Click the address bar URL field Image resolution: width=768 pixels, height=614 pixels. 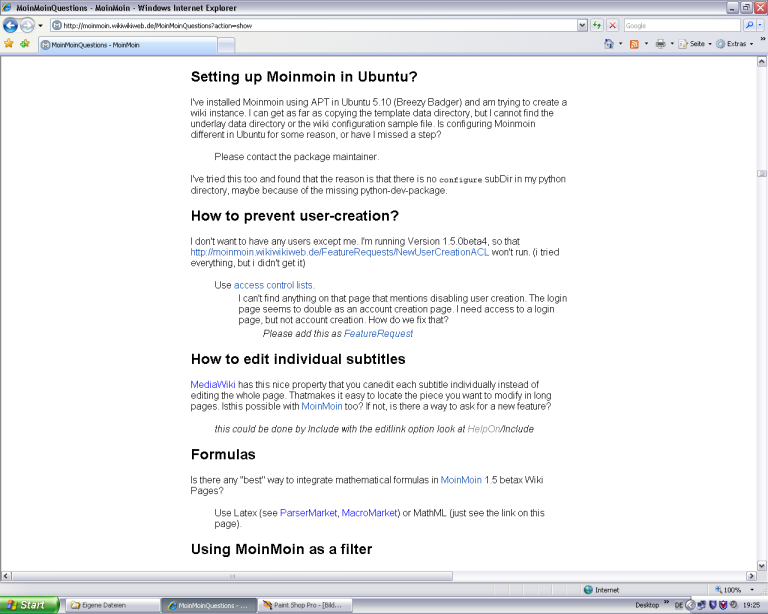click(x=313, y=25)
